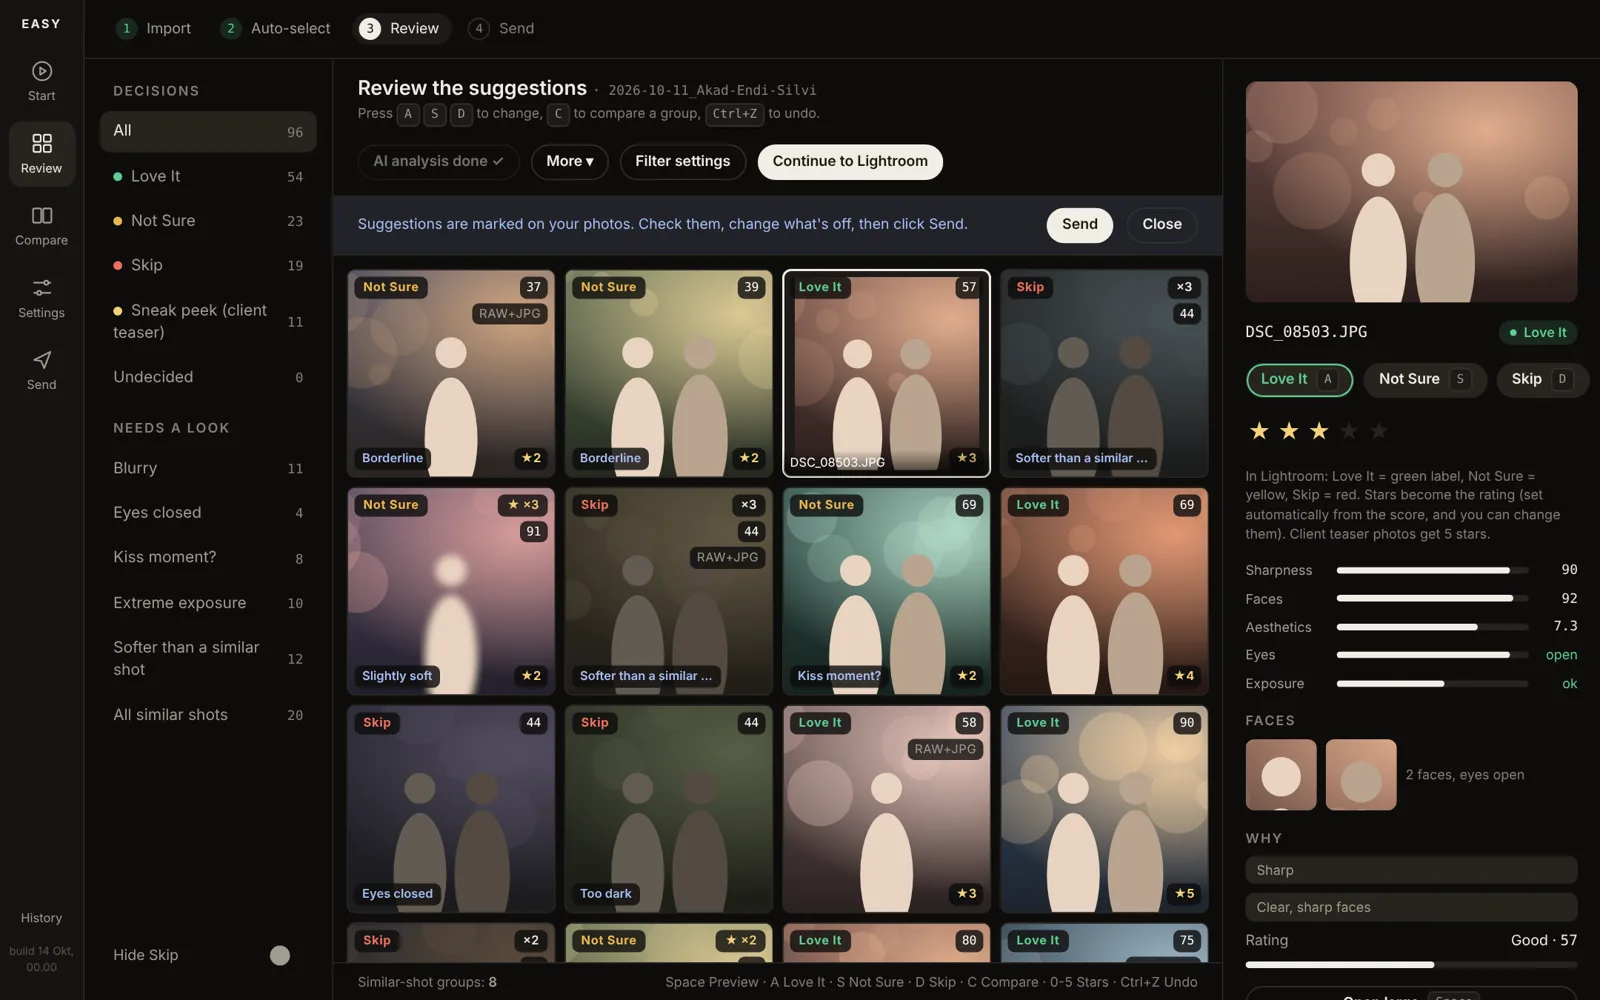
Task: Expand the ×3 group on RAW+JPG Skip photo
Action: tap(748, 505)
